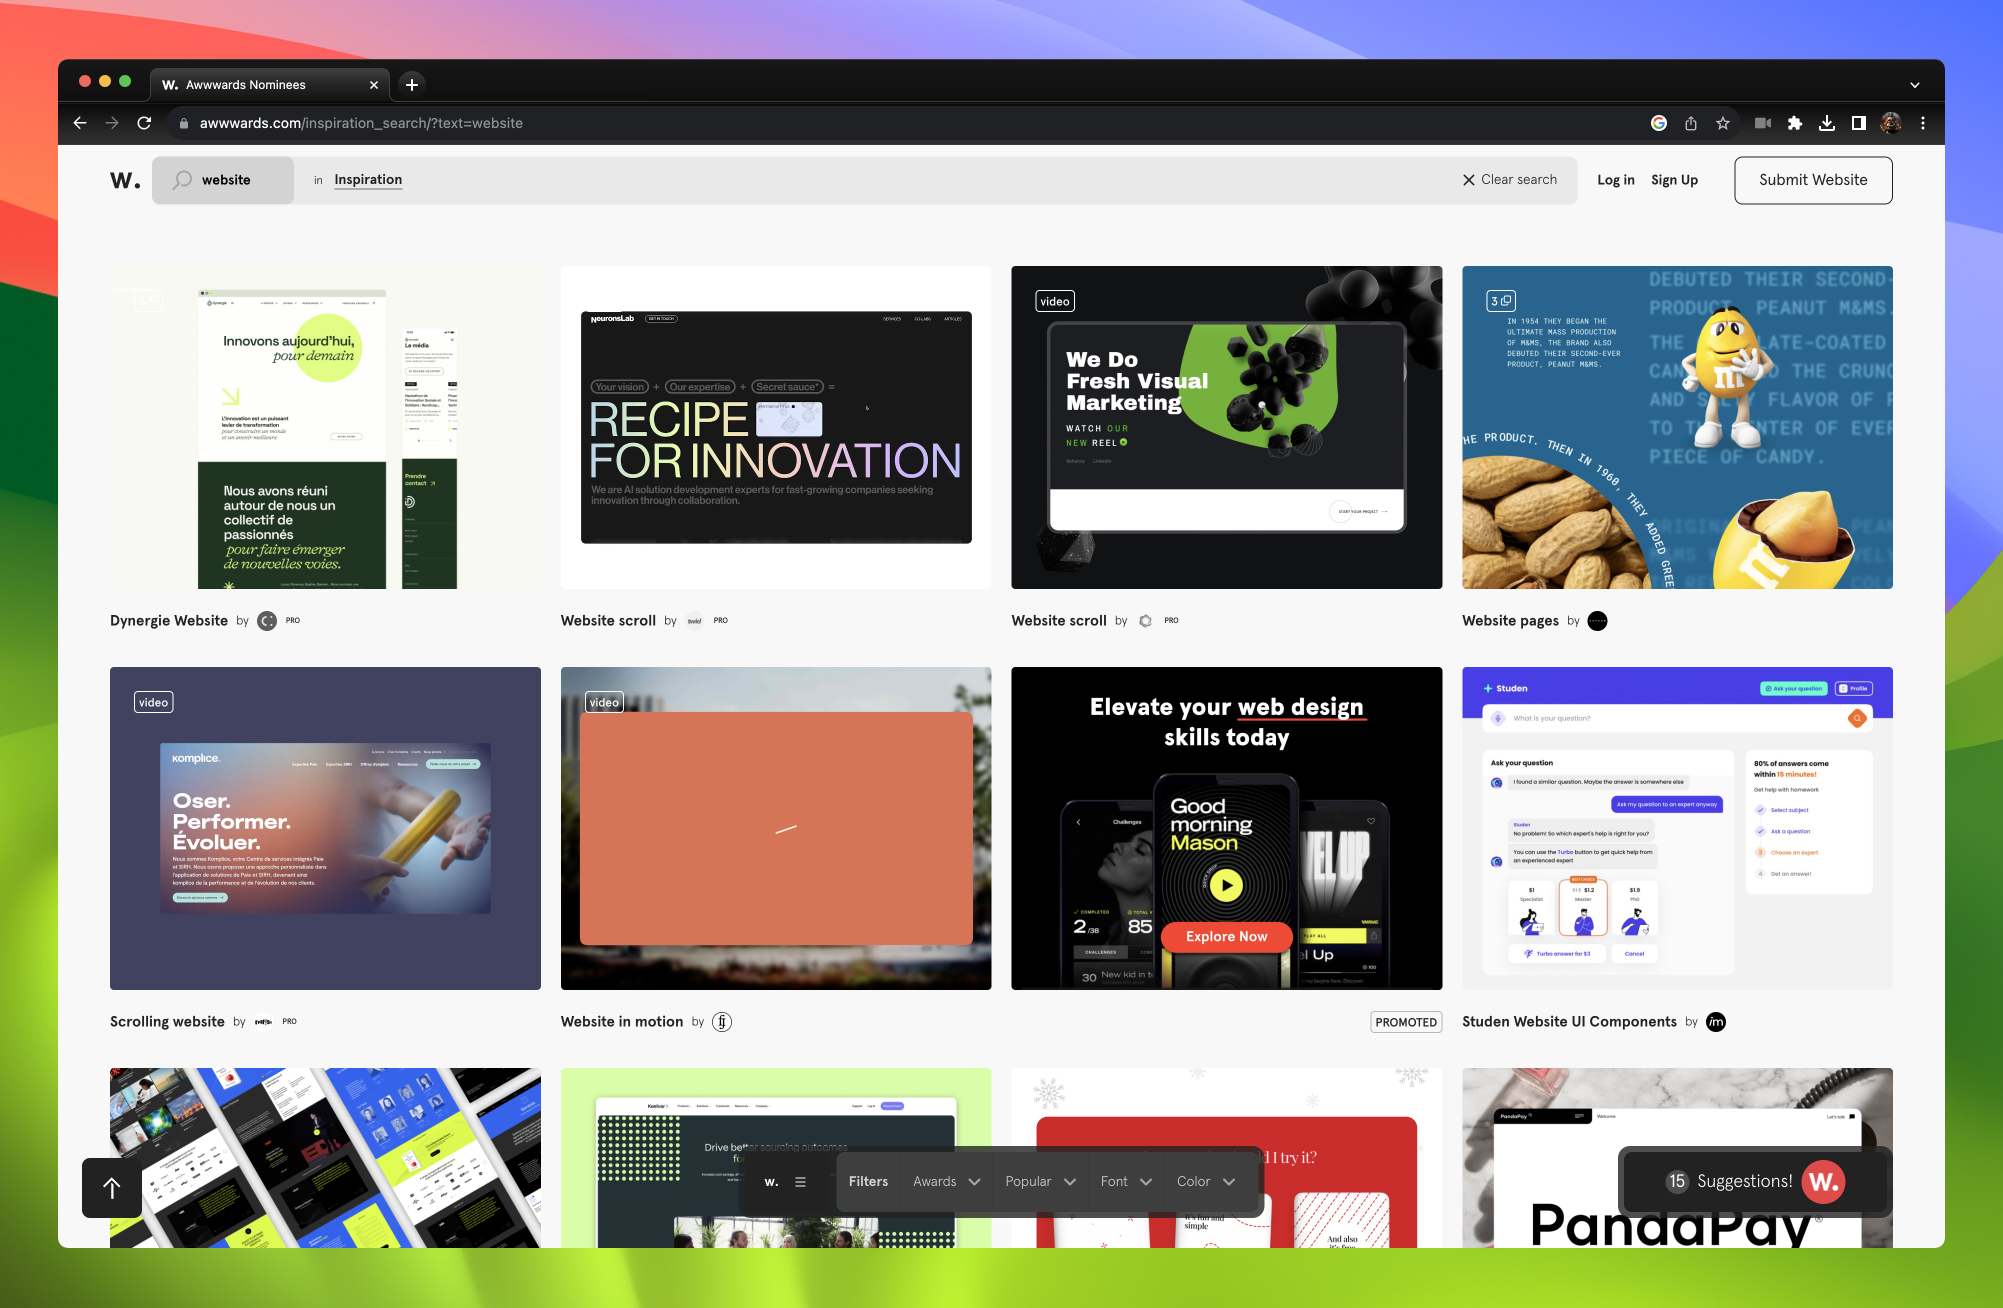2003x1308 pixels.
Task: Click inside the website search input field
Action: pyautogui.click(x=240, y=180)
